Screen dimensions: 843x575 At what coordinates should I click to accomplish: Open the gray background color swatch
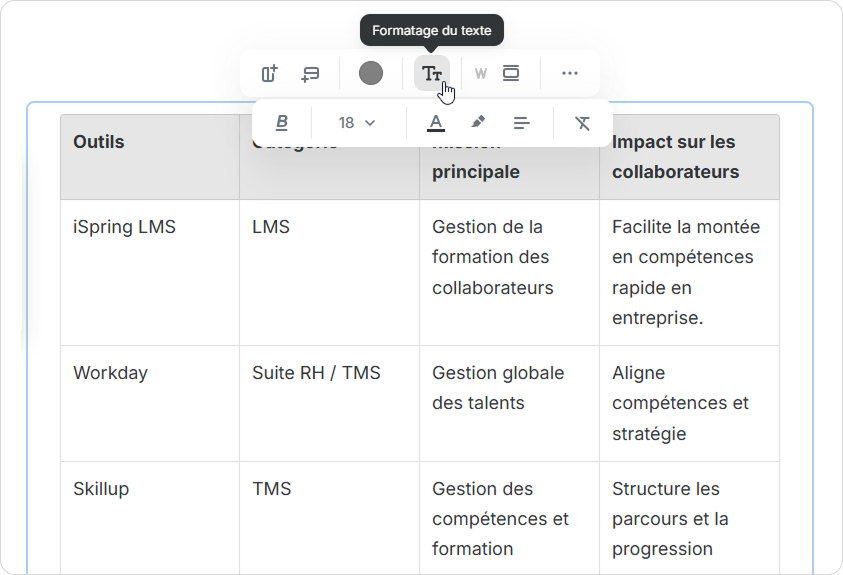(371, 73)
